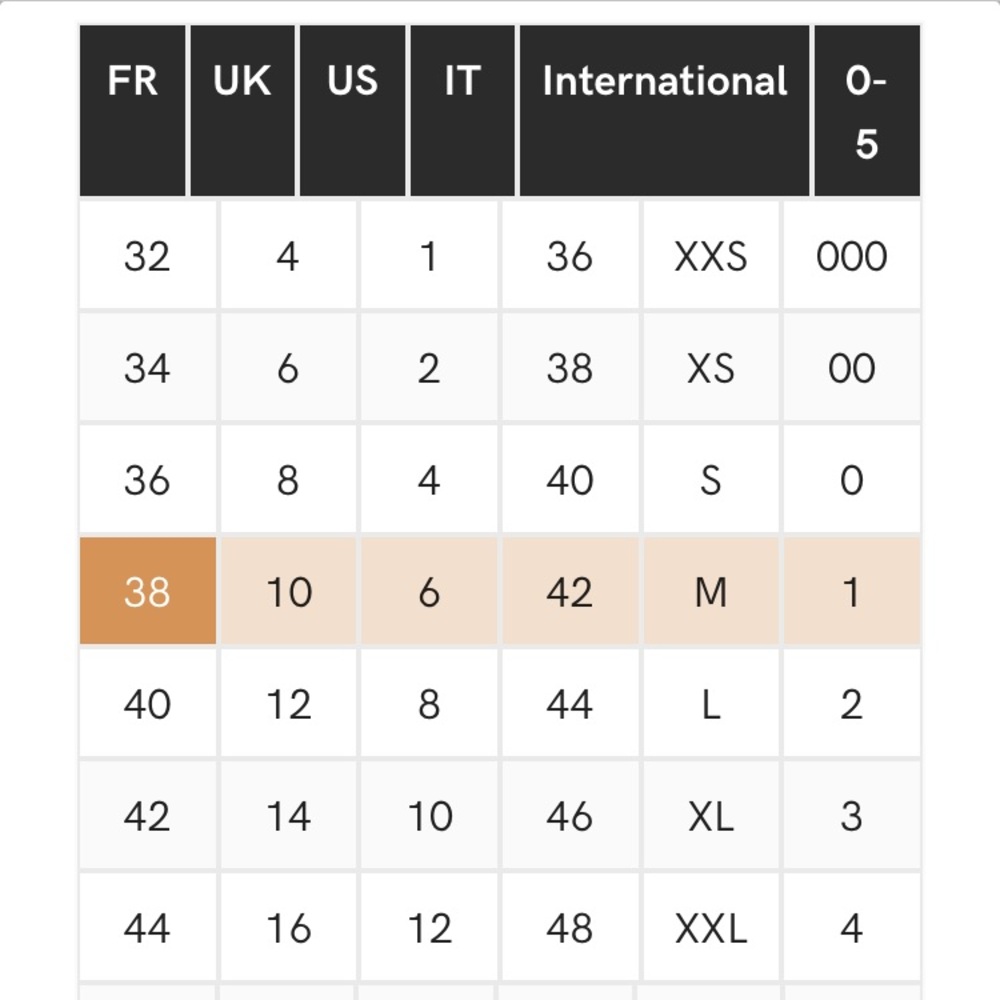Image resolution: width=1000 pixels, height=1000 pixels.
Task: Click the International column header
Action: pos(665,111)
